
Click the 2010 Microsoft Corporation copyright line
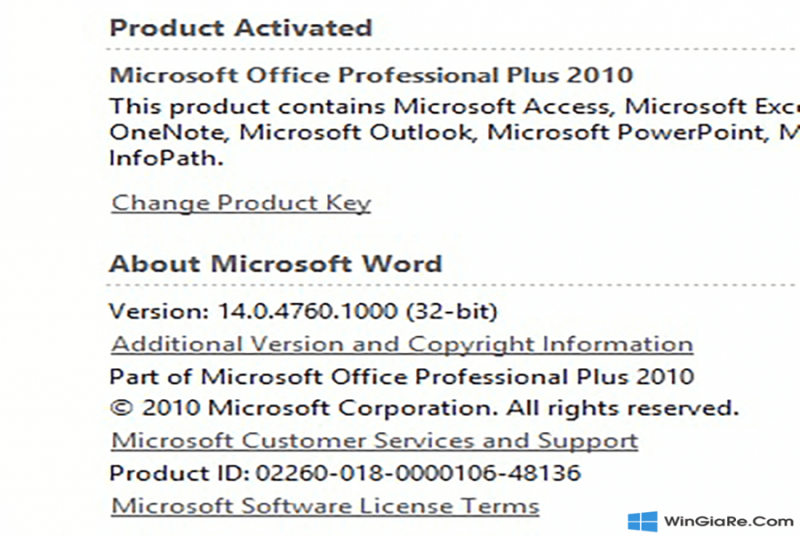424,408
